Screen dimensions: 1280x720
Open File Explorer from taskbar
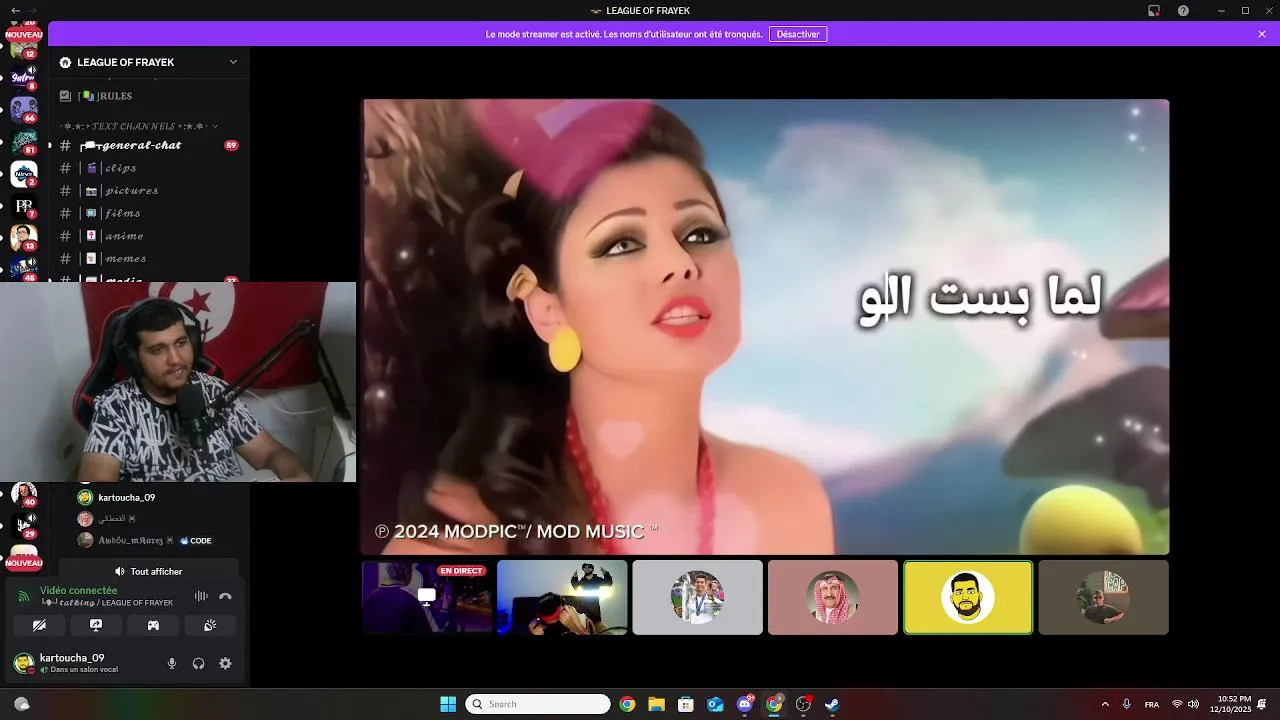pyautogui.click(x=656, y=704)
